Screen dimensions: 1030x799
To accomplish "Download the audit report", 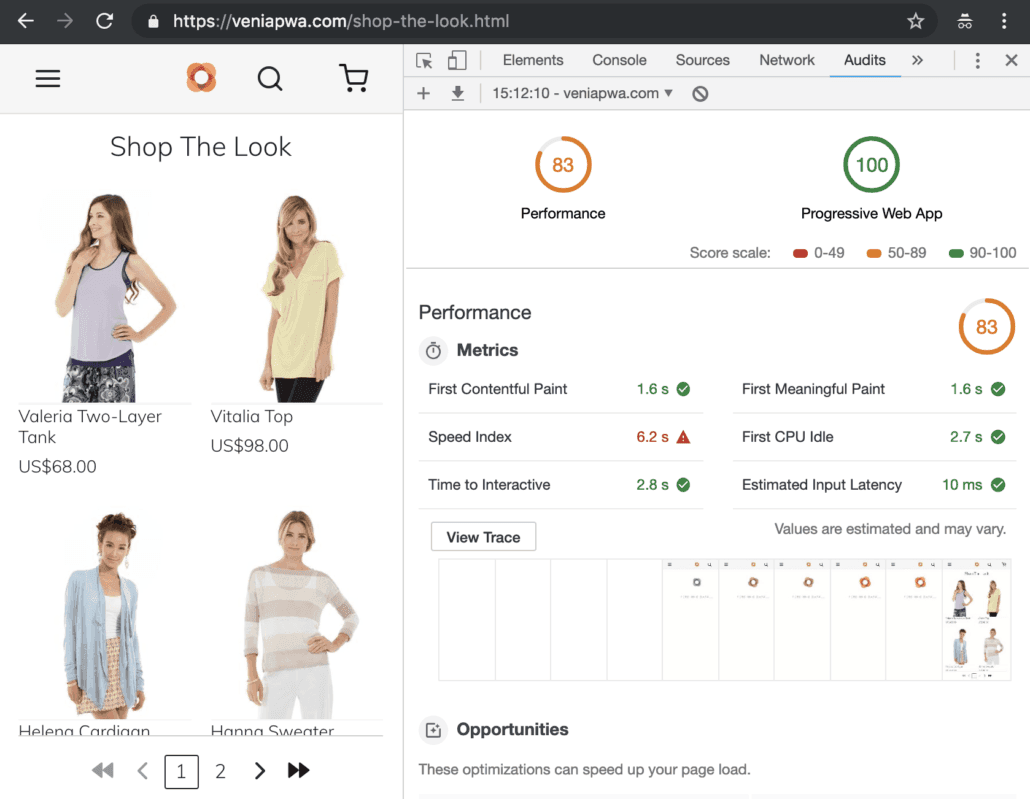I will tap(458, 93).
